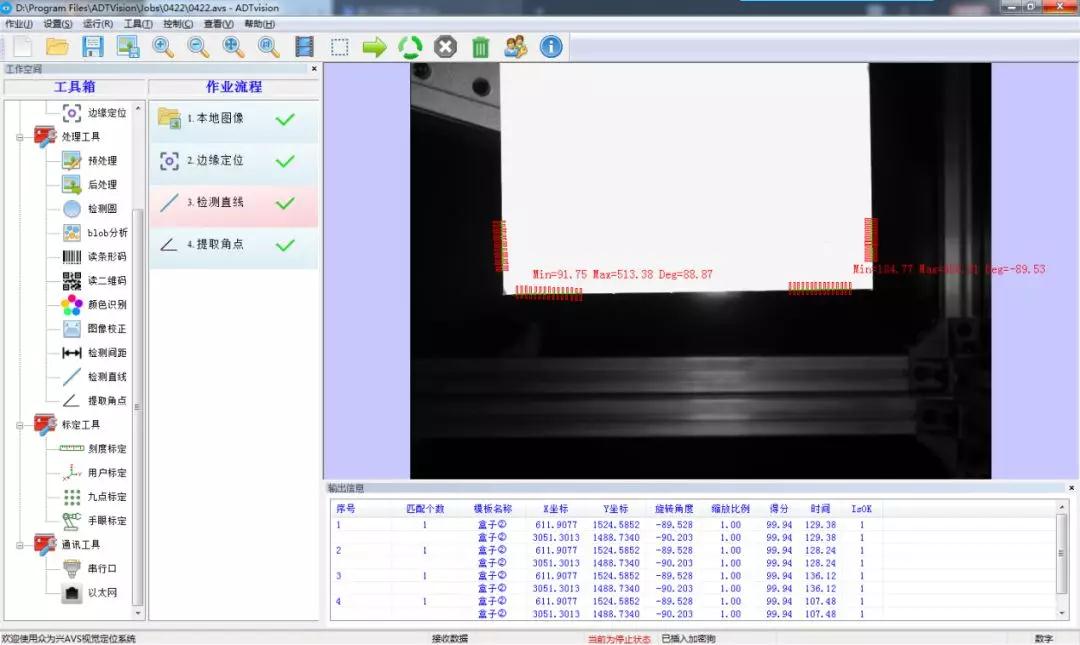Click the 工具箱 panel header button
This screenshot has height=645, width=1080.
(74, 87)
